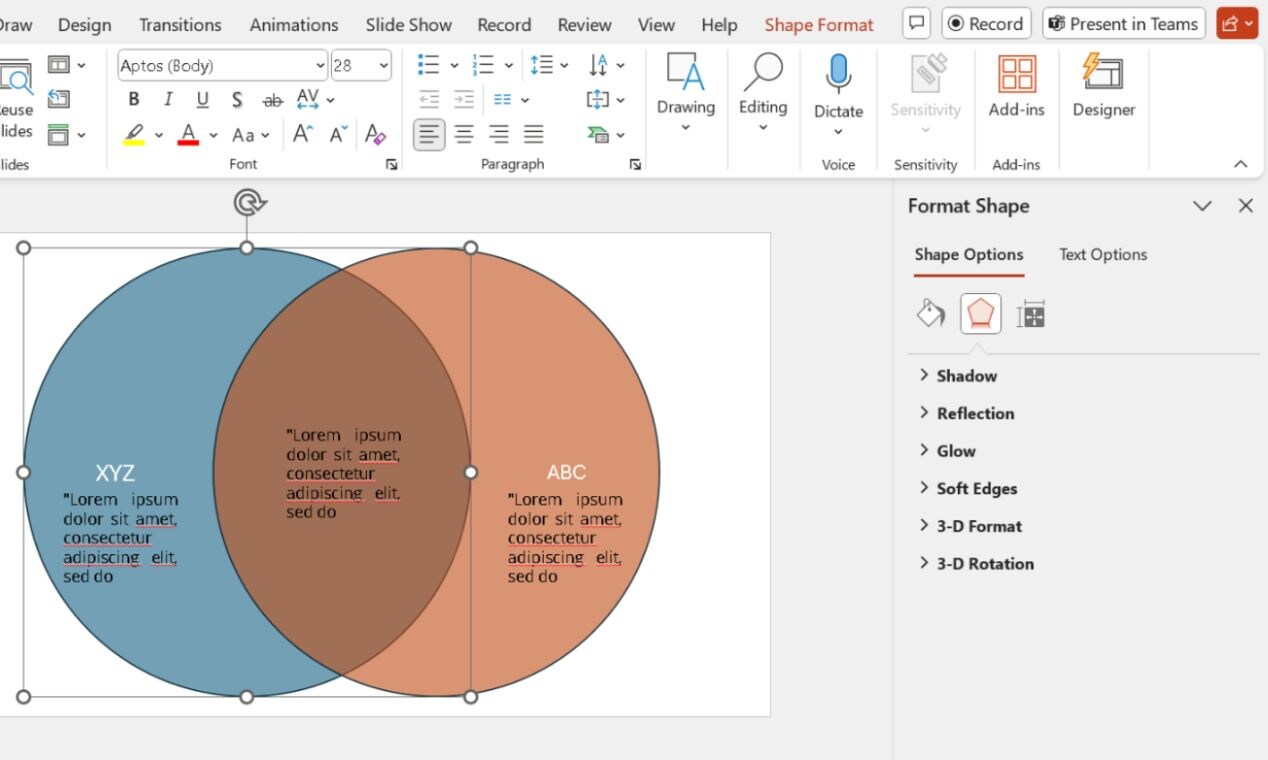Switch to the Review tab

point(585,25)
